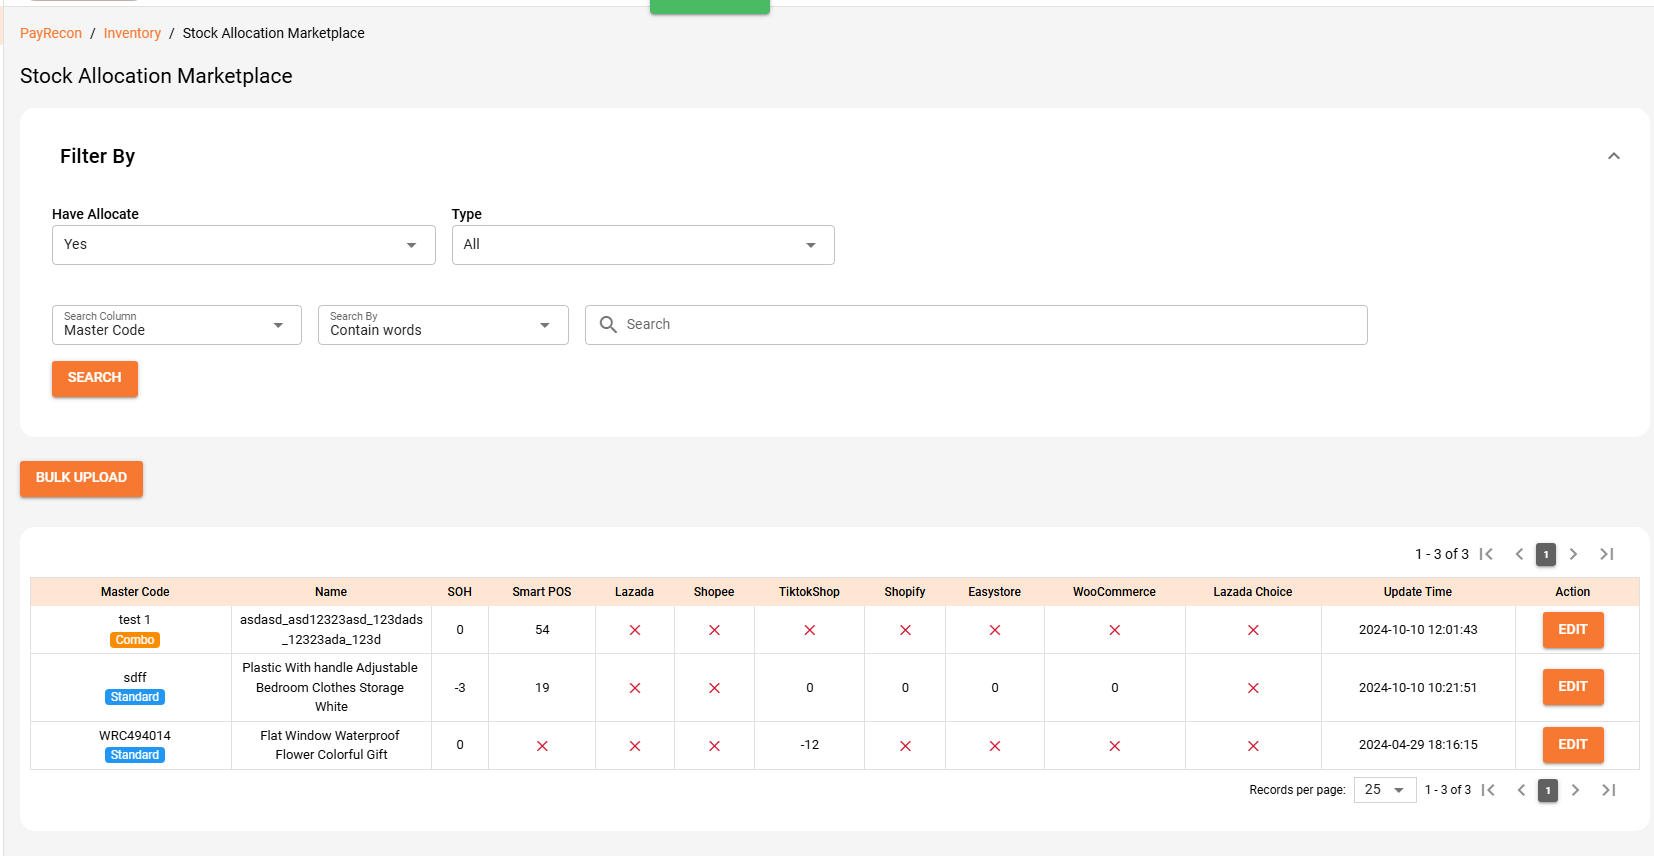1654x856 pixels.
Task: Click the magnifier icon in search box
Action: 608,324
